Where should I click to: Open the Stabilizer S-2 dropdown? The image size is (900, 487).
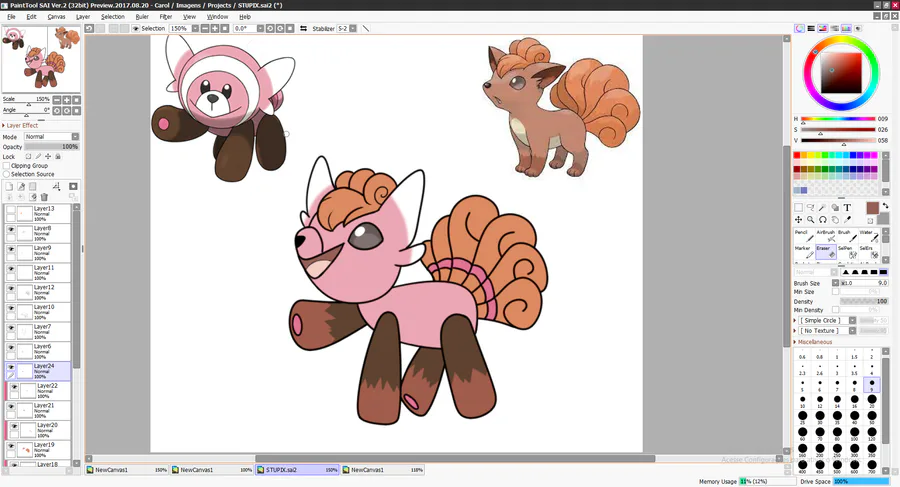353,28
